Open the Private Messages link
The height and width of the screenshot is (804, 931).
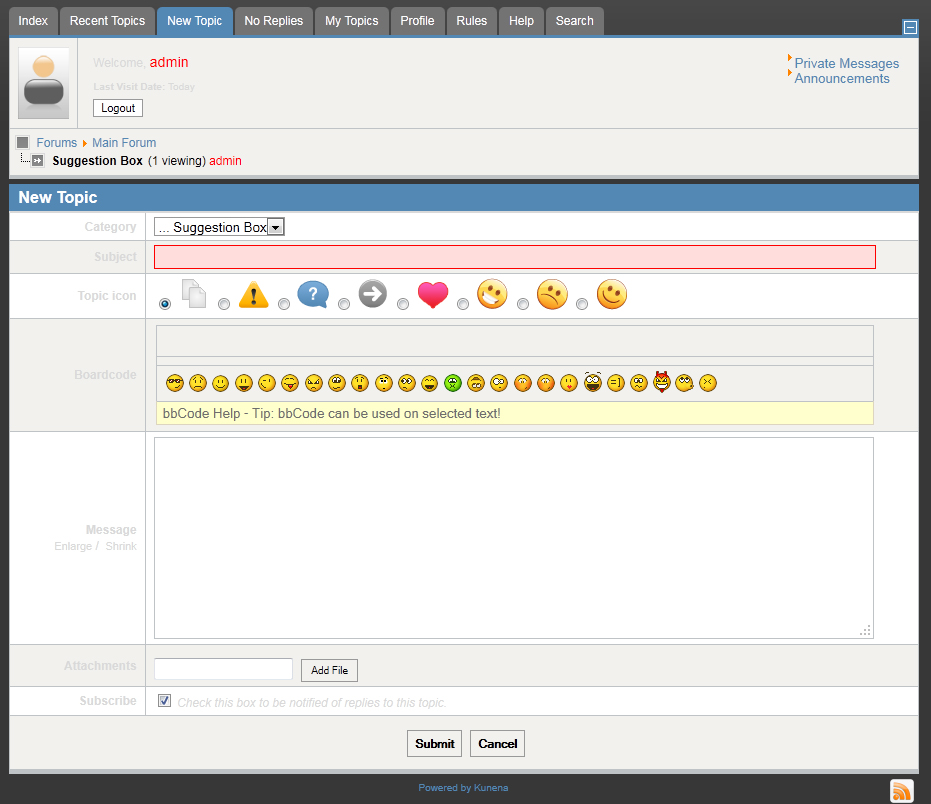846,63
